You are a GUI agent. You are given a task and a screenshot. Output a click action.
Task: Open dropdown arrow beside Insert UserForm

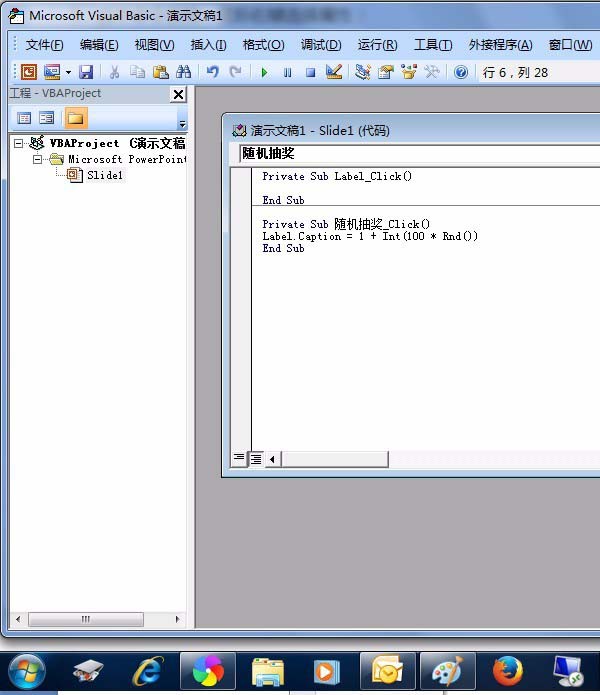(68, 72)
